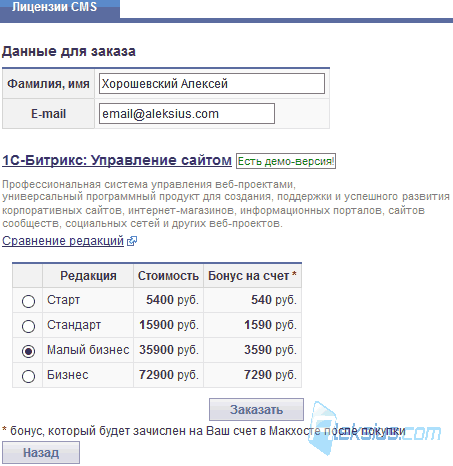Click the E-mail input field

click(x=187, y=114)
